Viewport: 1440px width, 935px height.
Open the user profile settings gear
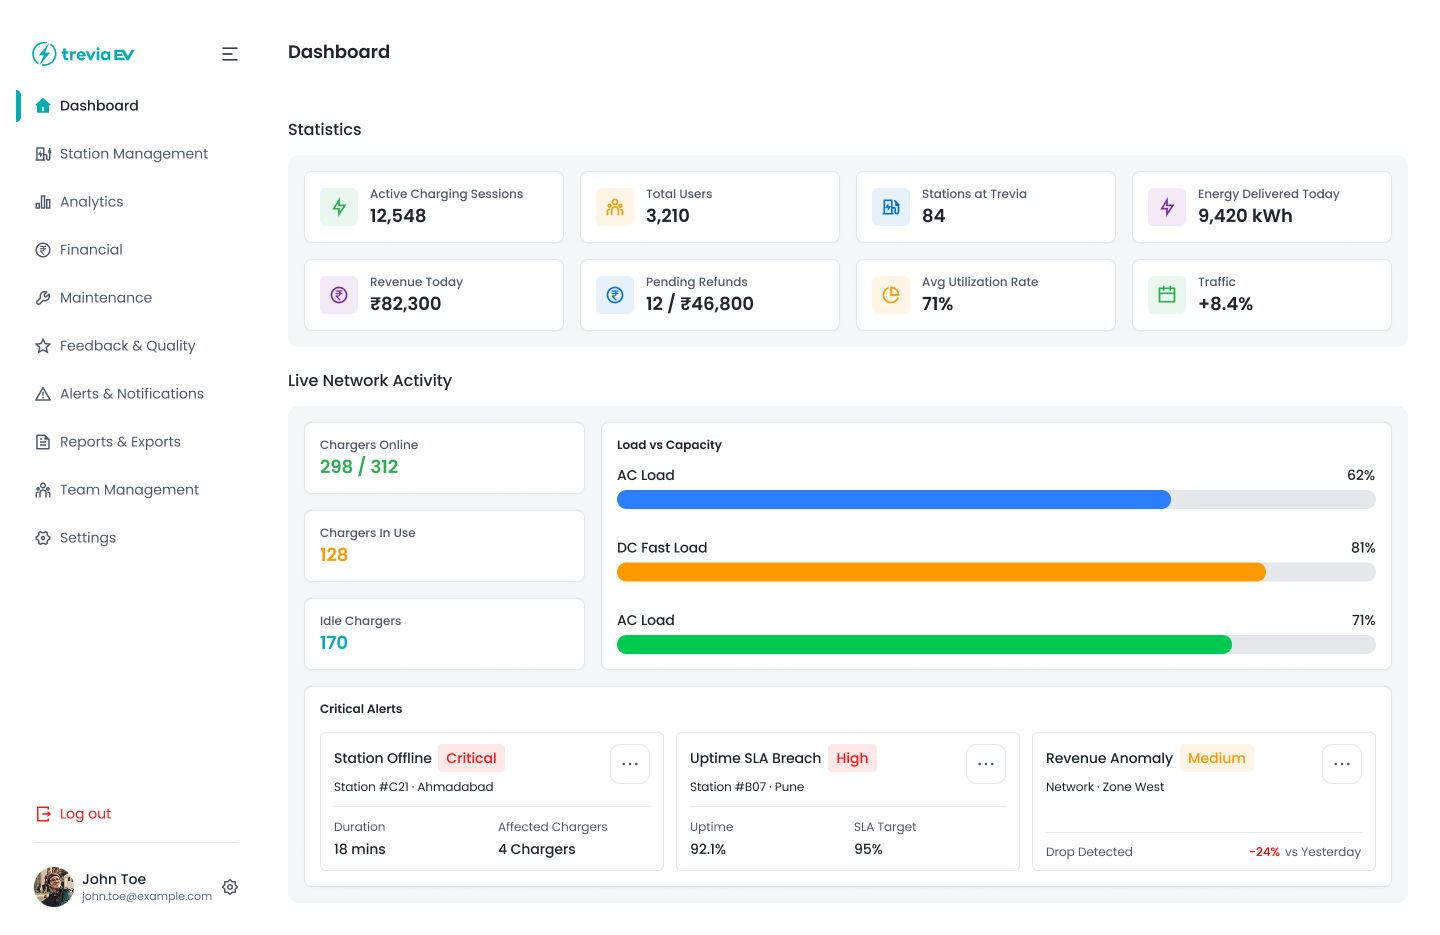[x=230, y=887]
